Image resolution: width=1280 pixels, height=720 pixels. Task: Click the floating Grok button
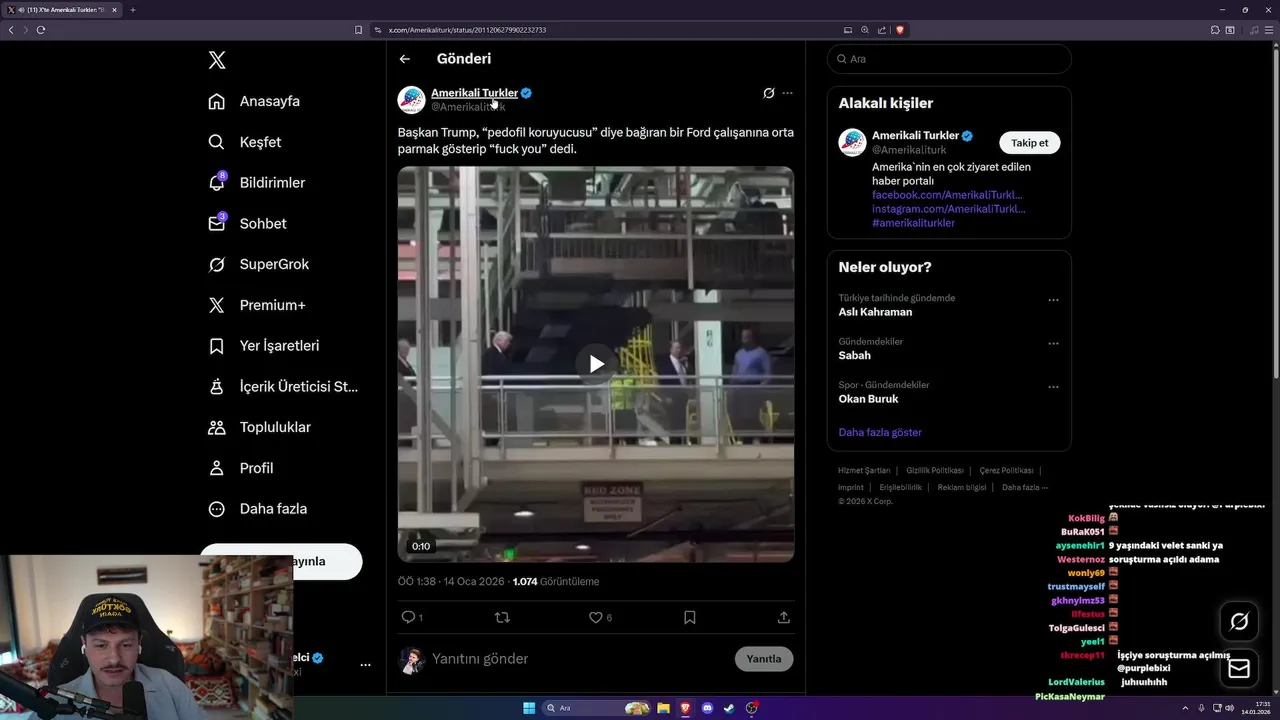(x=1239, y=622)
